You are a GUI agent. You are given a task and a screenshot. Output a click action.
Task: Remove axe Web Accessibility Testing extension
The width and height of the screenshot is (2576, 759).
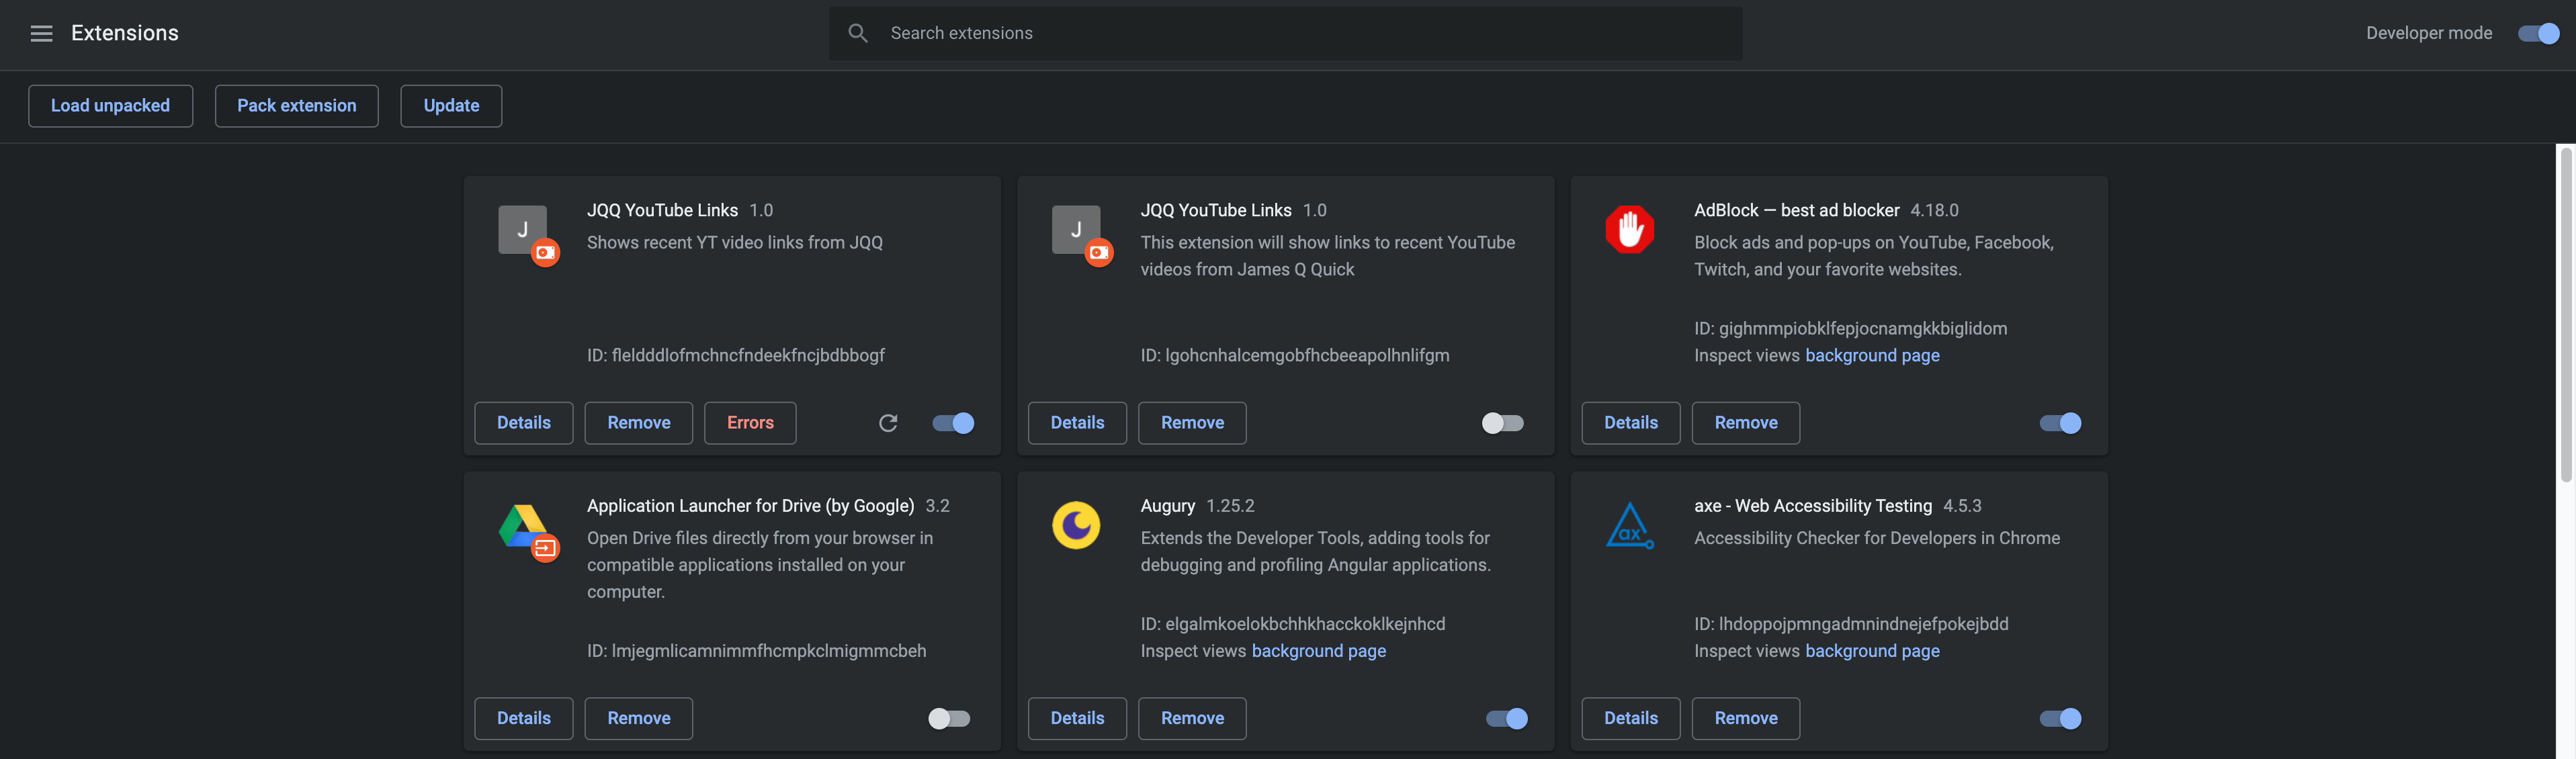pos(1745,718)
